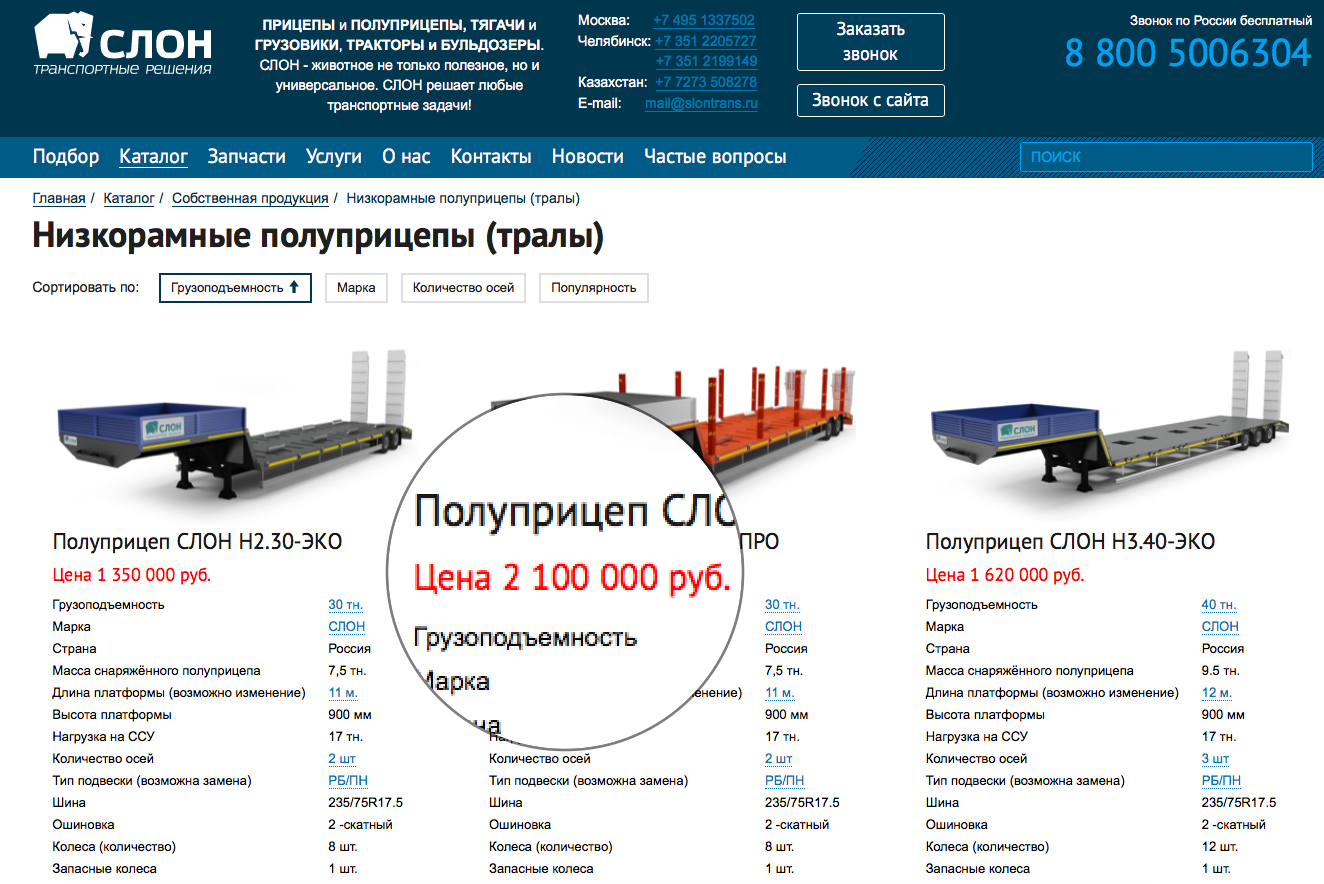The height and width of the screenshot is (884, 1324).
Task: Click the page heading Низкорамные полуприцепы (тралы)
Action: pyautogui.click(x=319, y=237)
